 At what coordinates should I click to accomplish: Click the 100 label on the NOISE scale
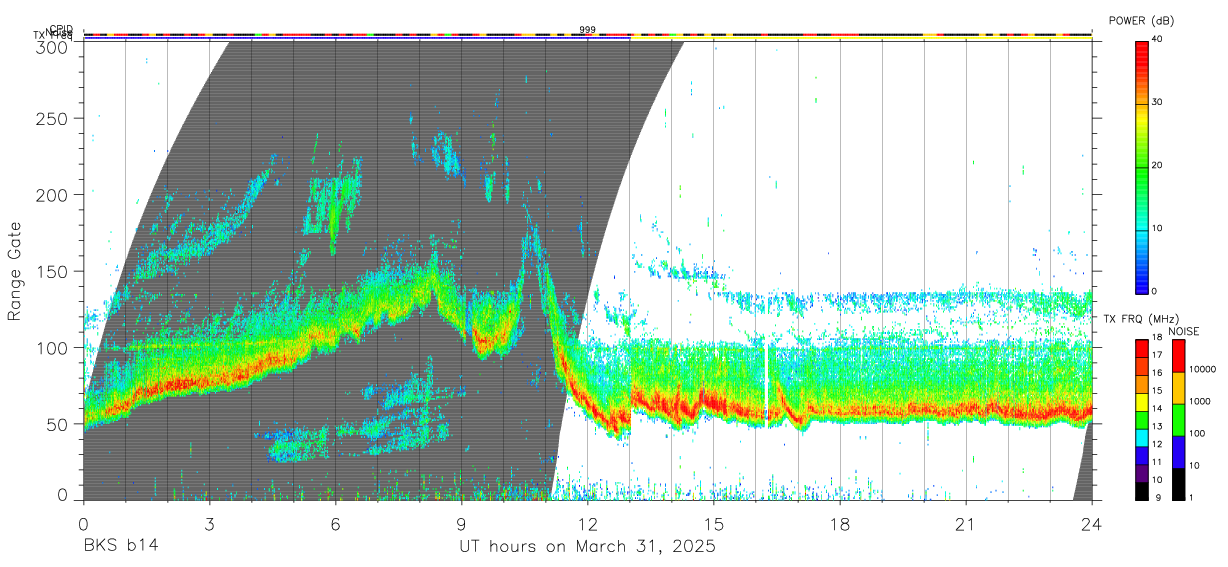(1197, 433)
